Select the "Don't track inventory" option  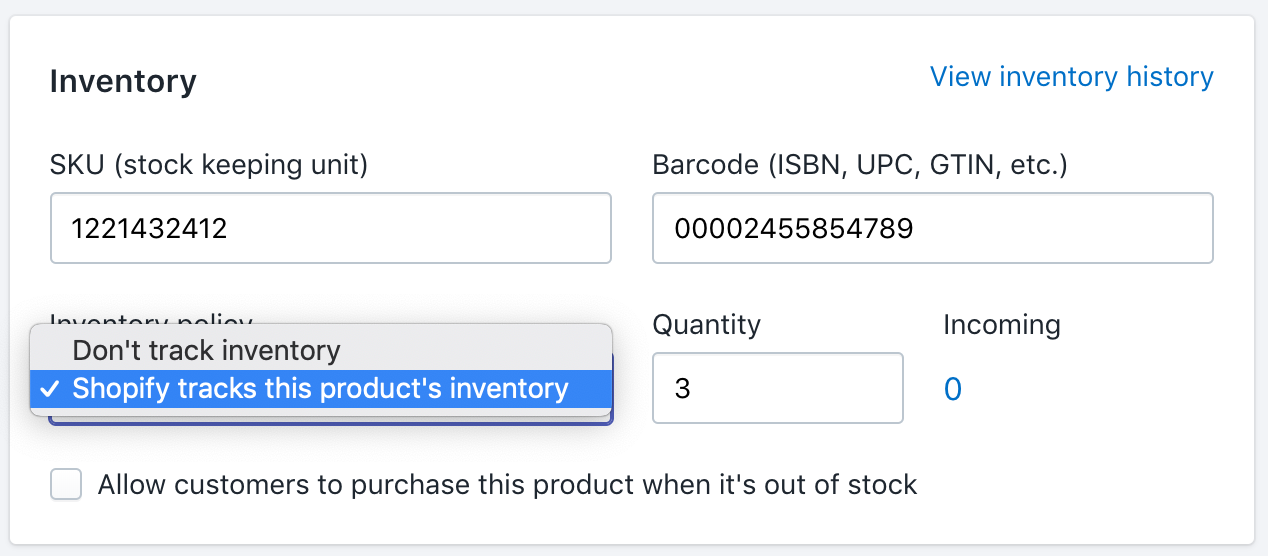point(206,351)
